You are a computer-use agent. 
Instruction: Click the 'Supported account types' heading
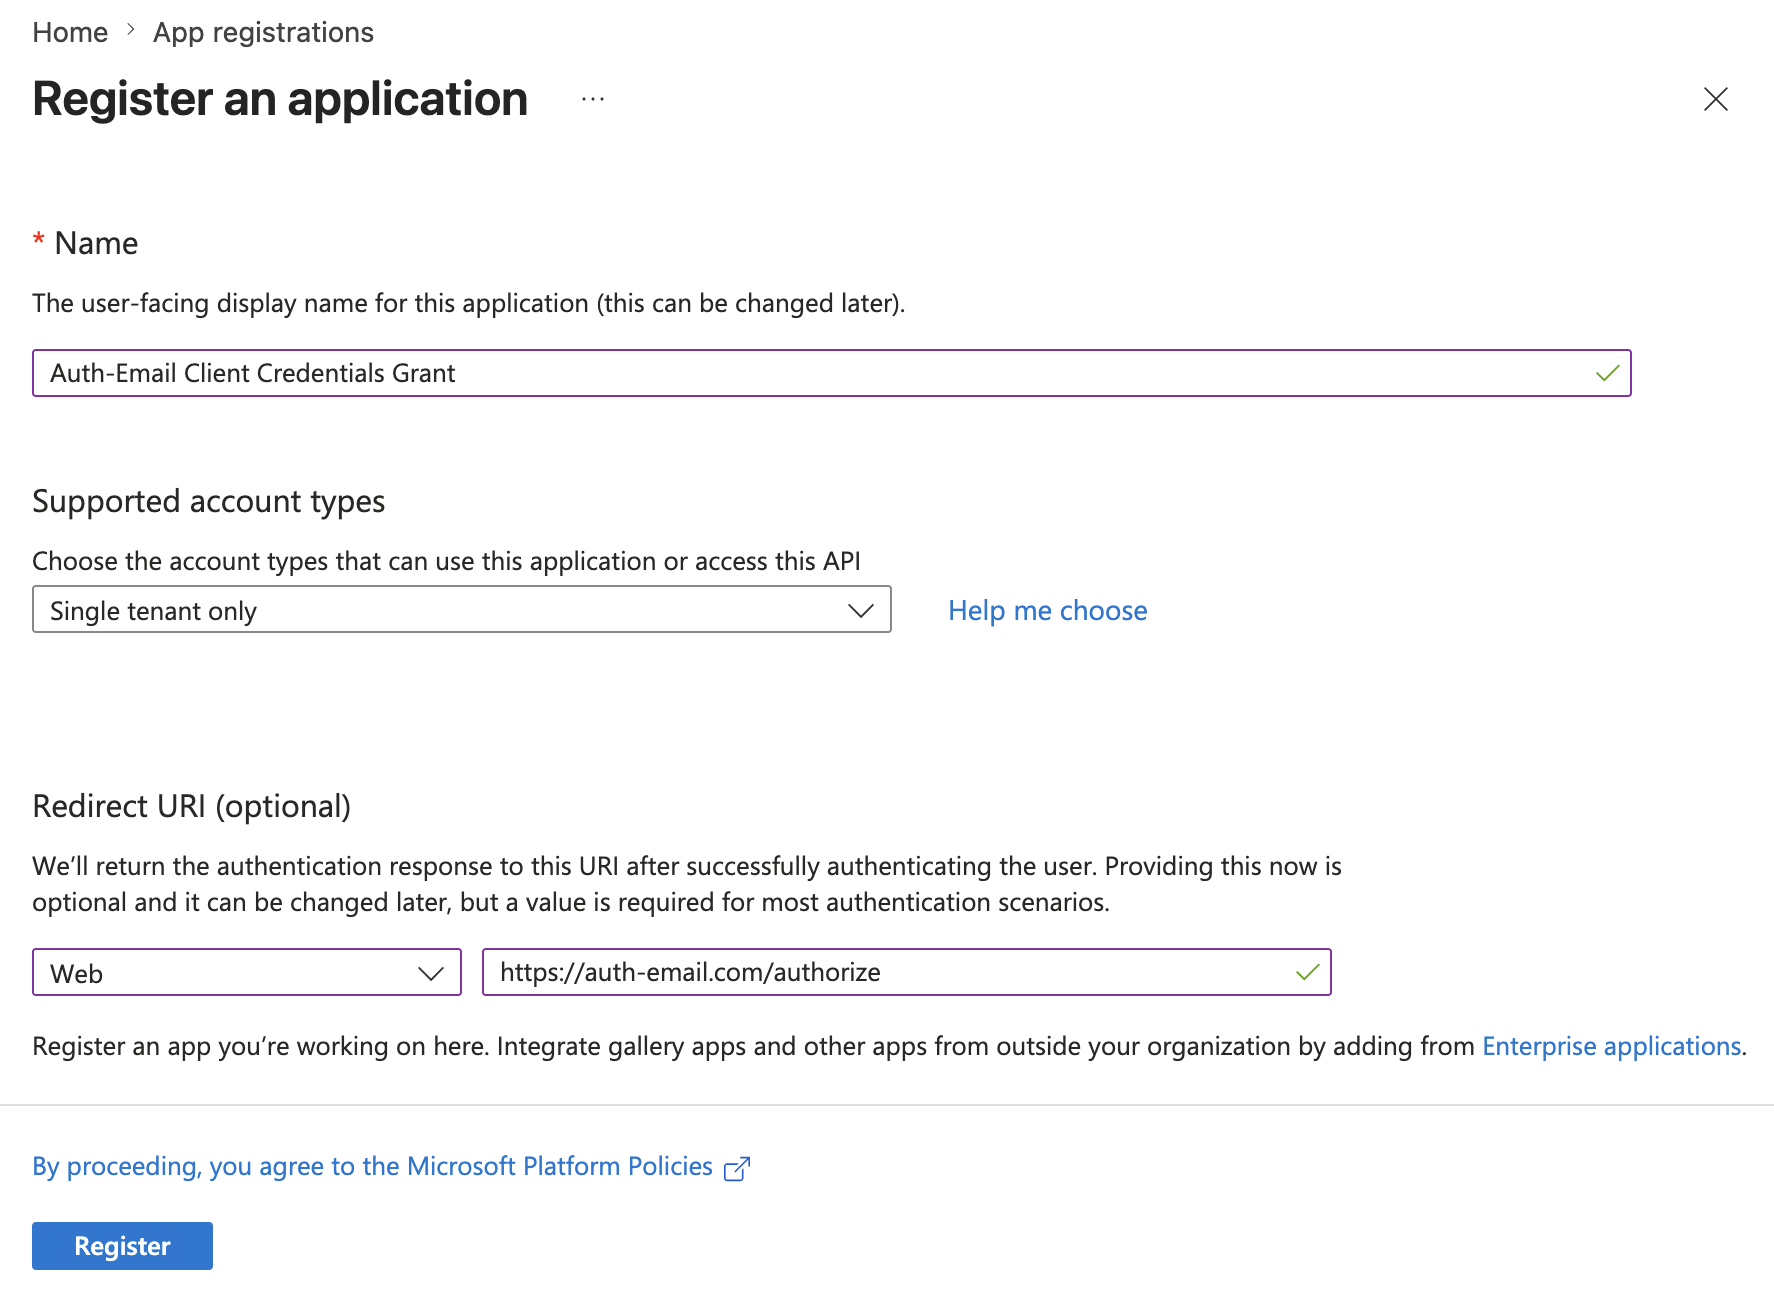pos(208,501)
